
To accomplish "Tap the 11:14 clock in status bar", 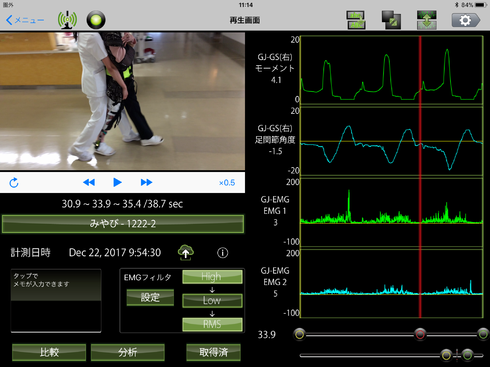I will tap(246, 5).
